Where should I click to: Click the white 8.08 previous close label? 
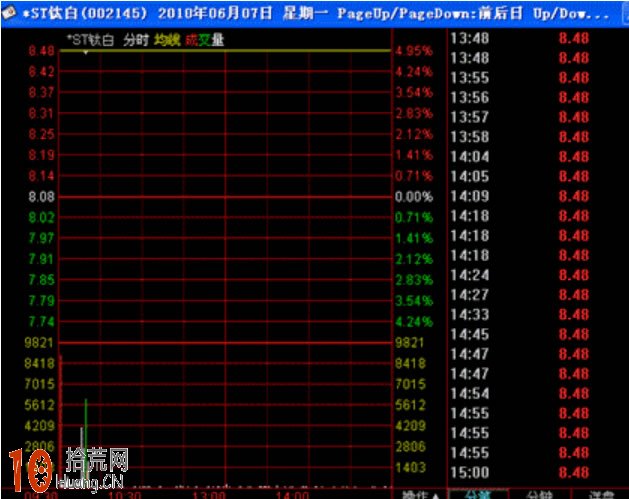(41, 197)
